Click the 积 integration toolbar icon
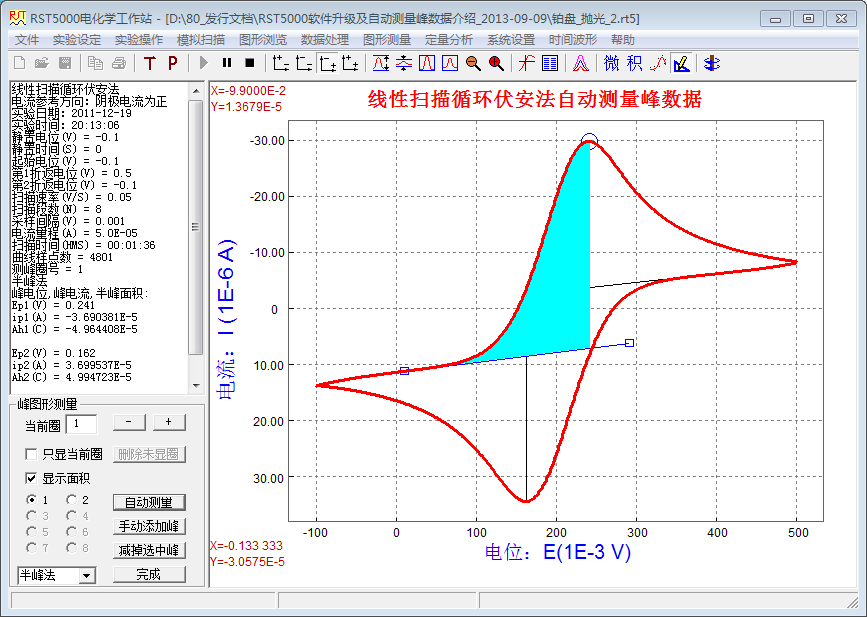Image resolution: width=867 pixels, height=617 pixels. [635, 63]
